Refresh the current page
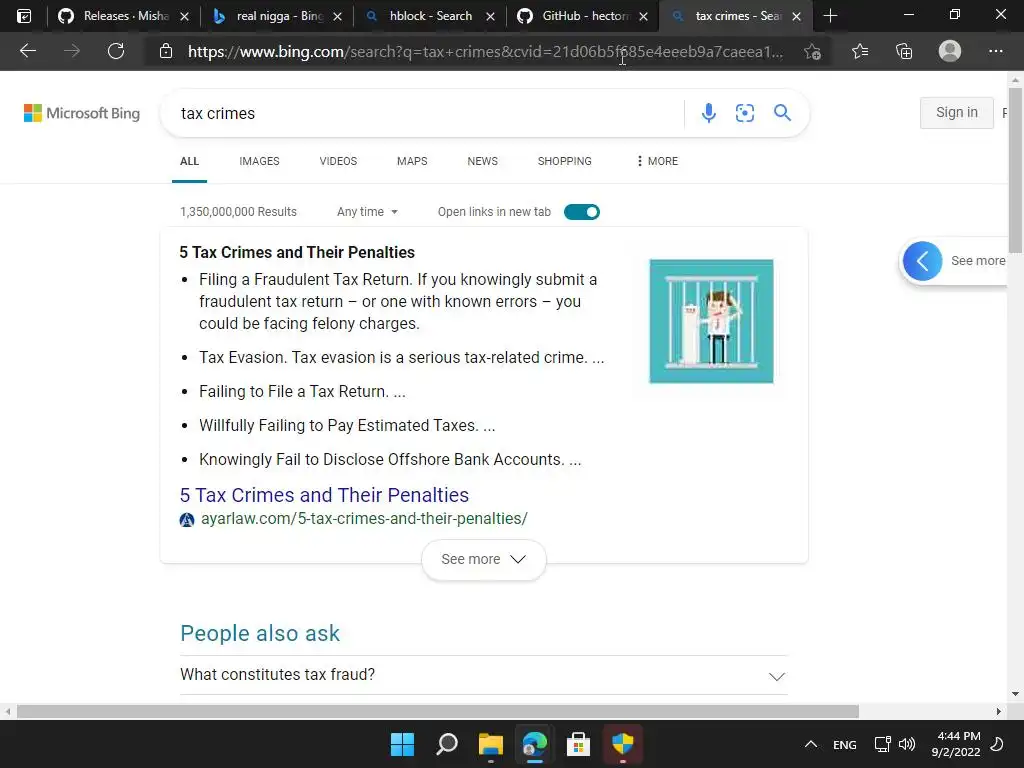 [x=116, y=51]
